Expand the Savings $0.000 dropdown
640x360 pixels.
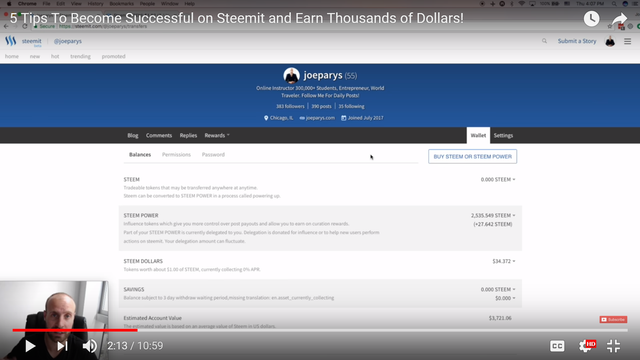tap(505, 298)
